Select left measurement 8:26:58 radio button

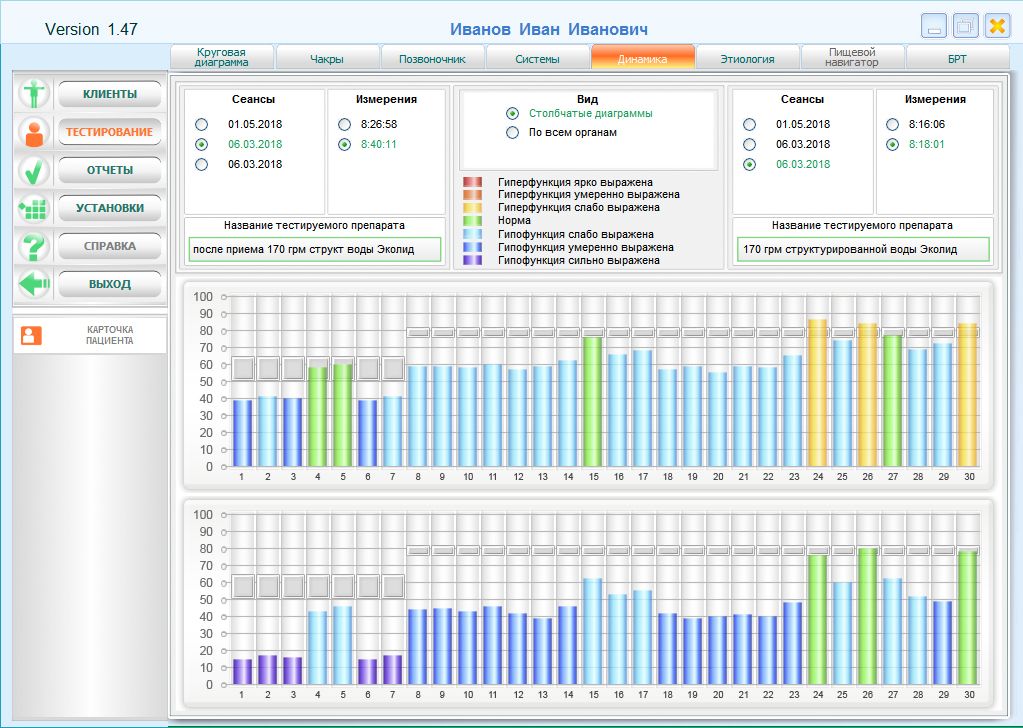coord(345,124)
